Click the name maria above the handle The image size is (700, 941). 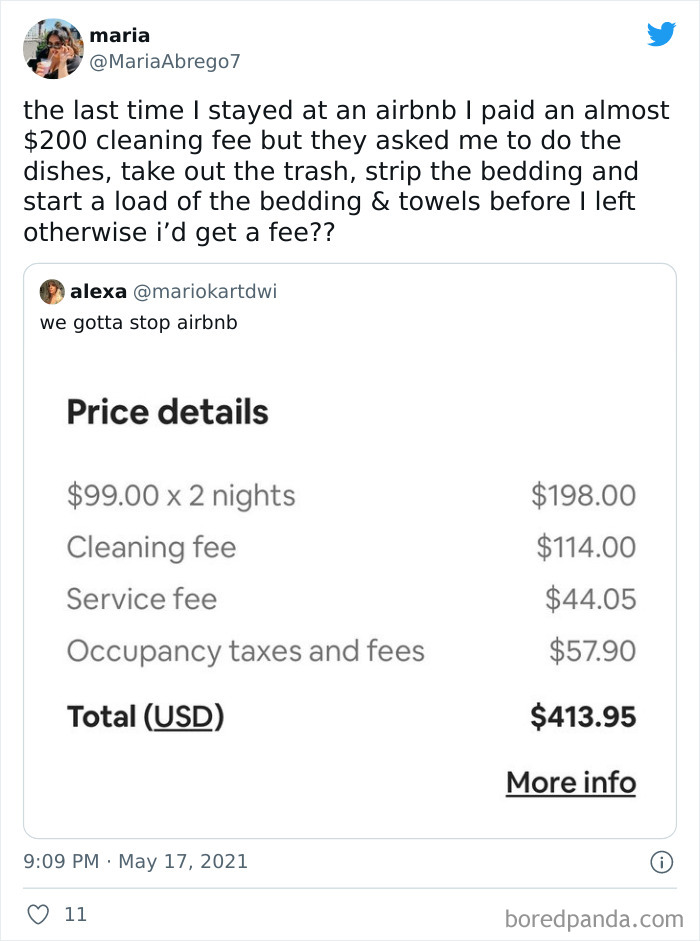[119, 35]
